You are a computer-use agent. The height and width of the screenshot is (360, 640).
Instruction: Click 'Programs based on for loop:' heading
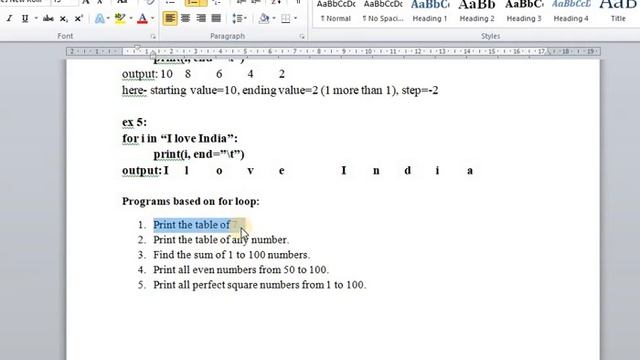click(191, 201)
